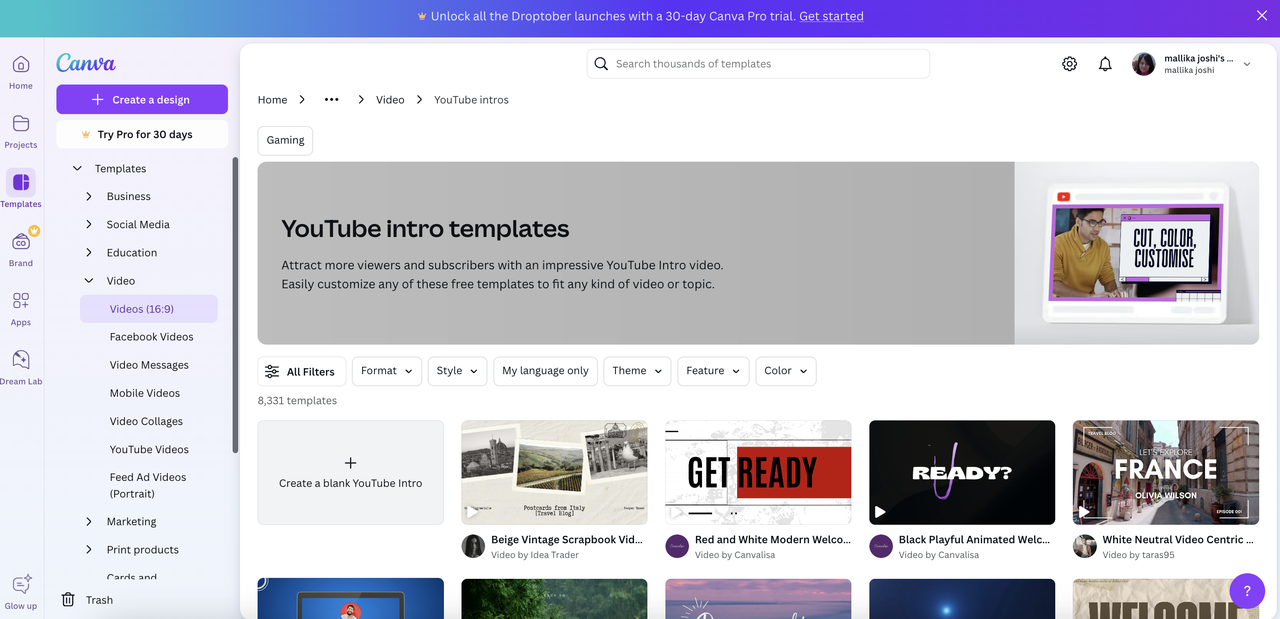Open the Home sidebar icon
Viewport: 1280px width, 619px height.
21,65
